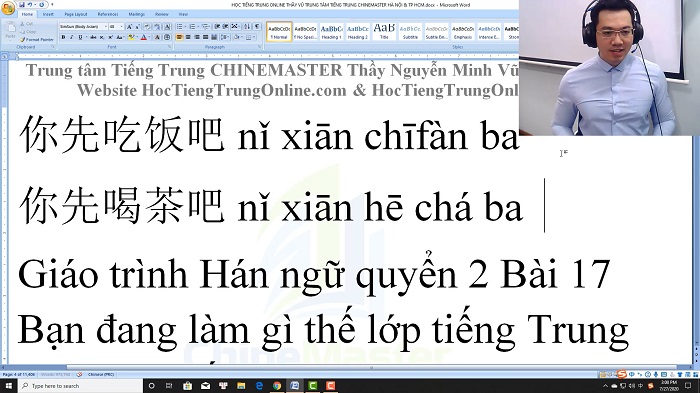Toggle Subscript formatting
The height and width of the screenshot is (393, 700).
pos(102,37)
